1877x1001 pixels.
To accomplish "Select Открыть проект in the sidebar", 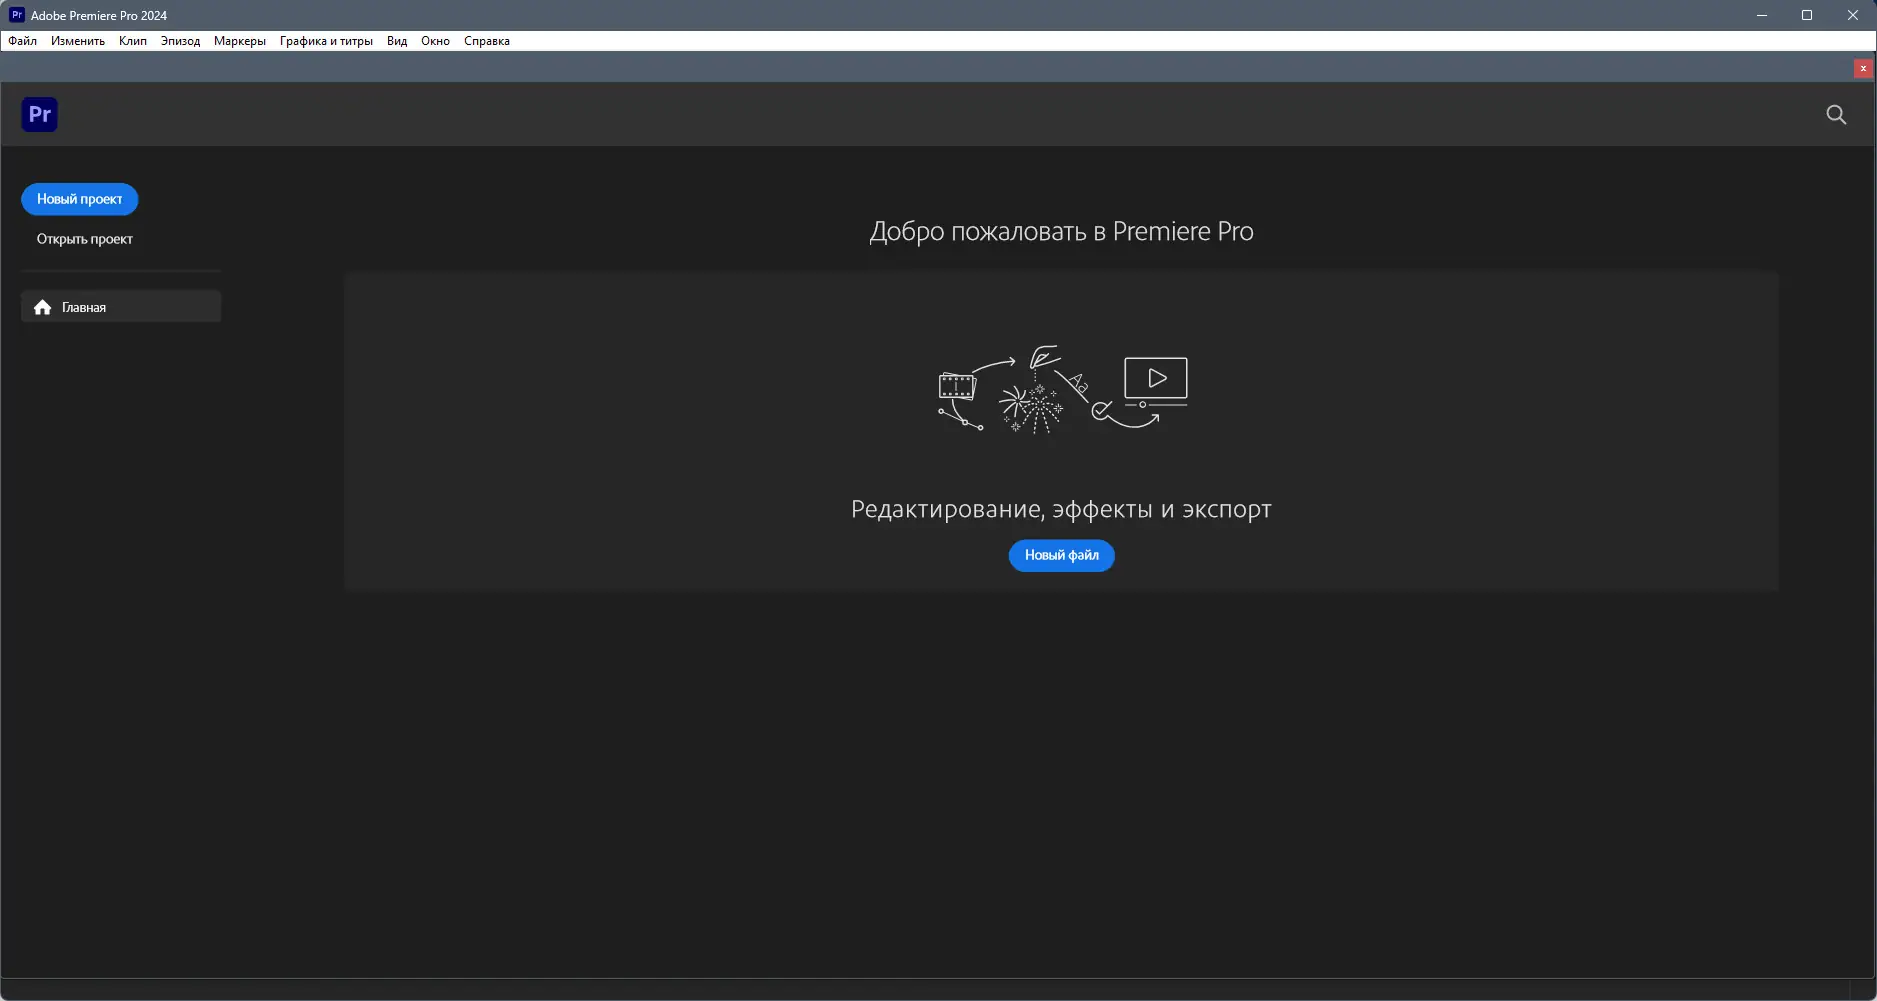I will pos(85,238).
